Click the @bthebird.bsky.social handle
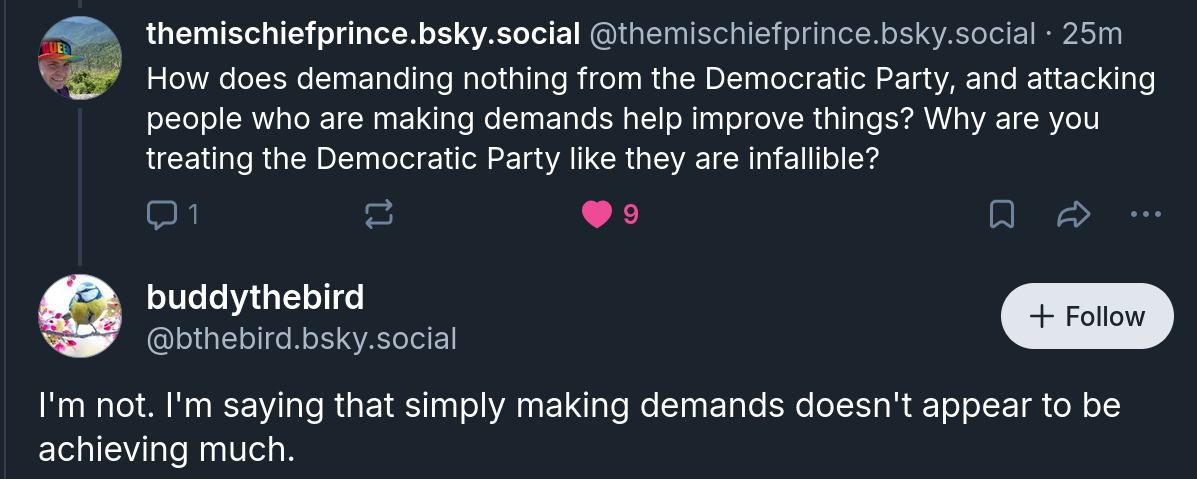This screenshot has width=1197, height=479. point(301,339)
